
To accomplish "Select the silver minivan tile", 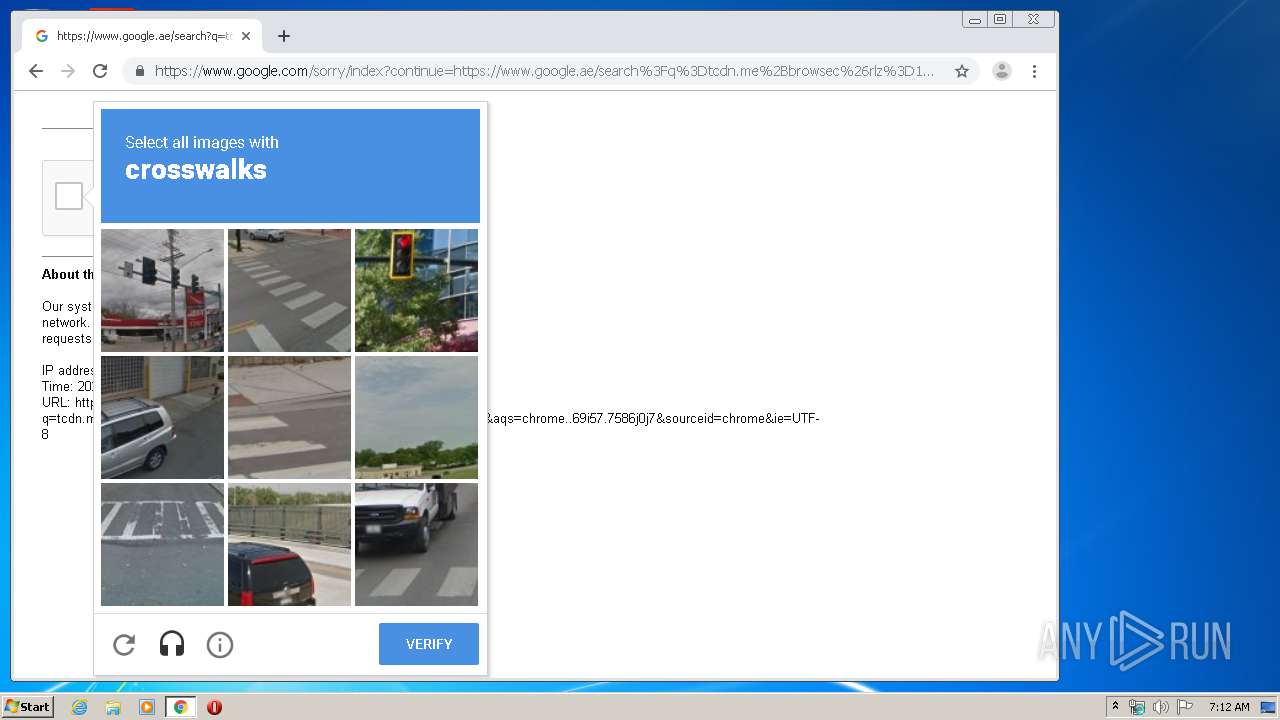I will [x=162, y=417].
